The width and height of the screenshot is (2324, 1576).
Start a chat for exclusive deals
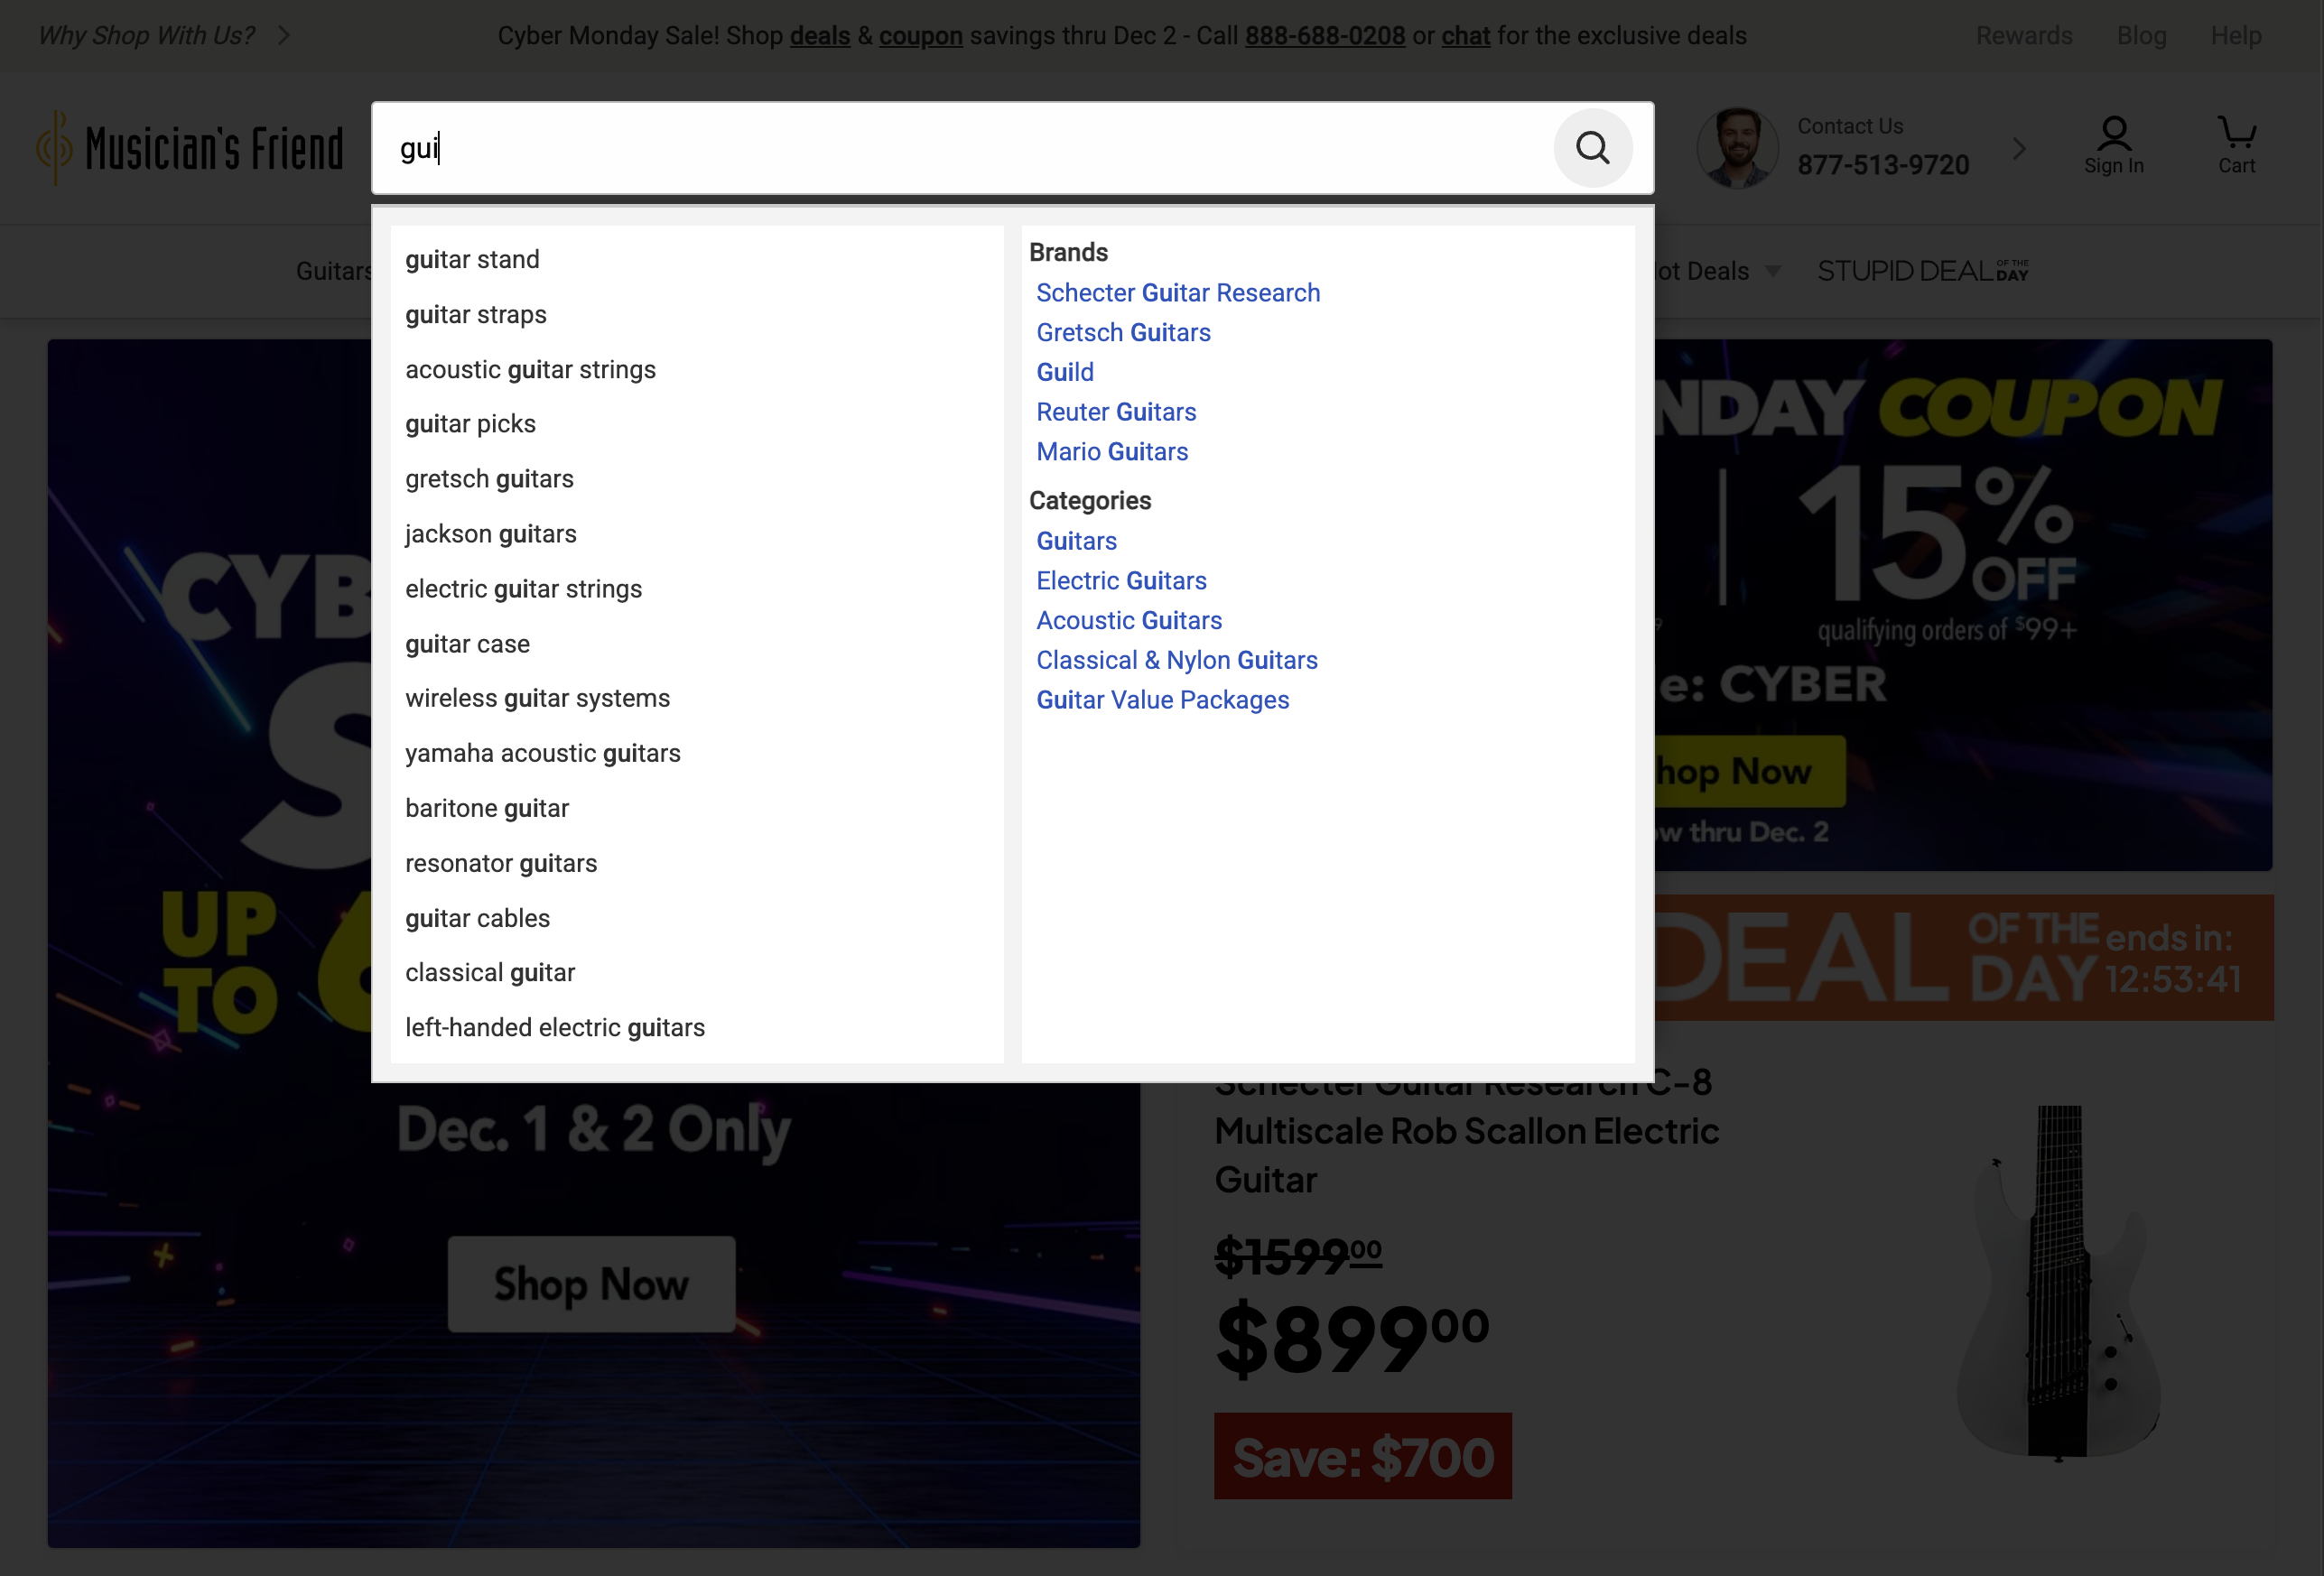click(x=1465, y=36)
